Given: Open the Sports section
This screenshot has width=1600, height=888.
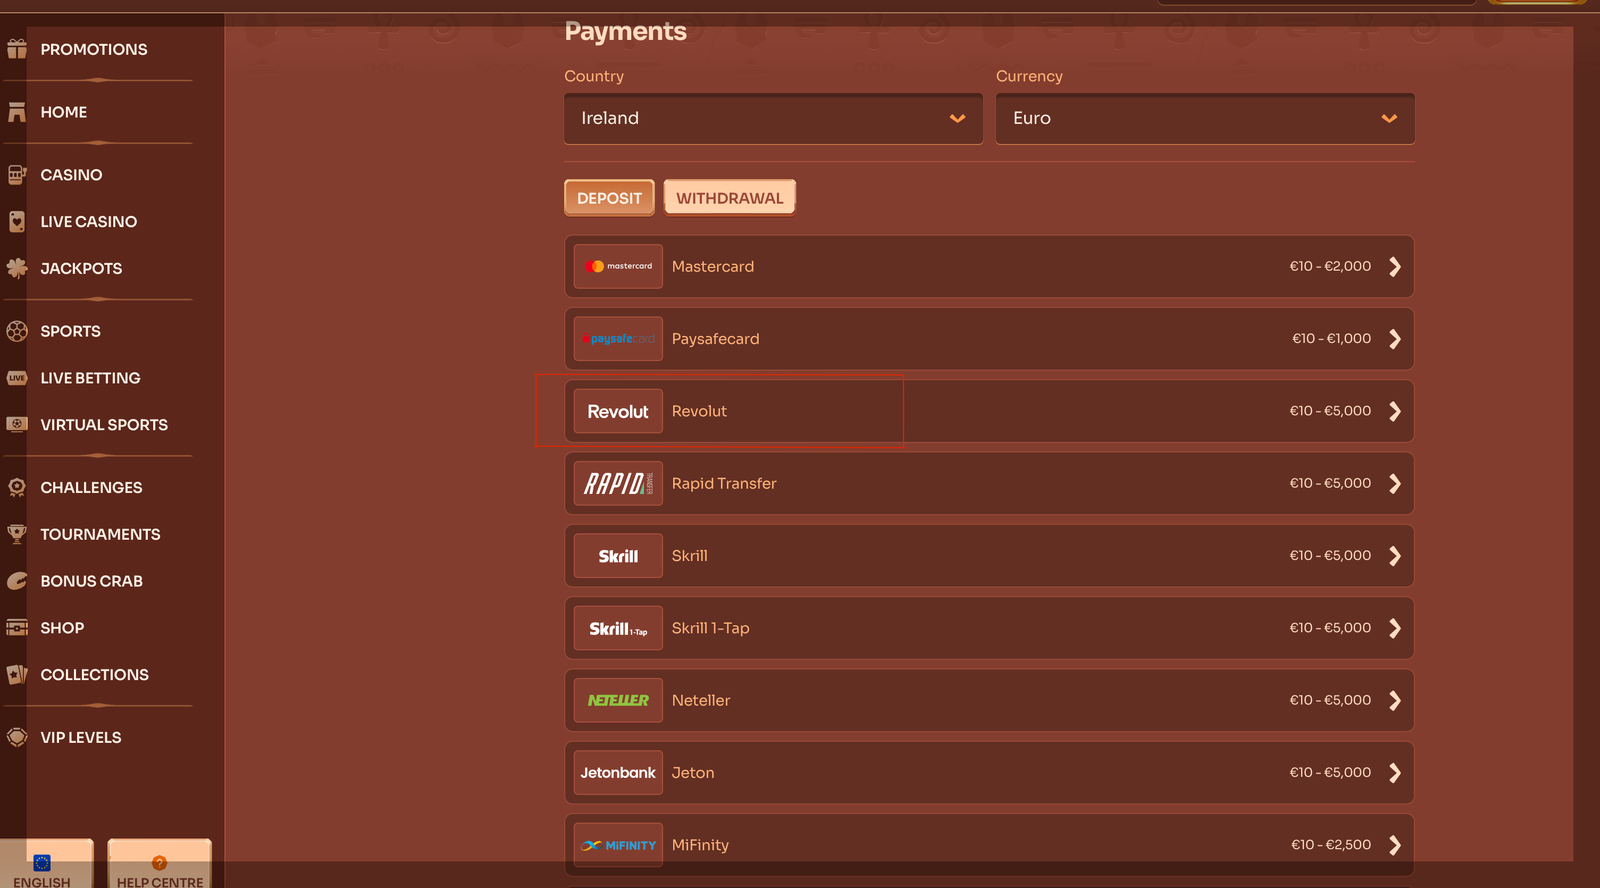Looking at the screenshot, I should 70,331.
